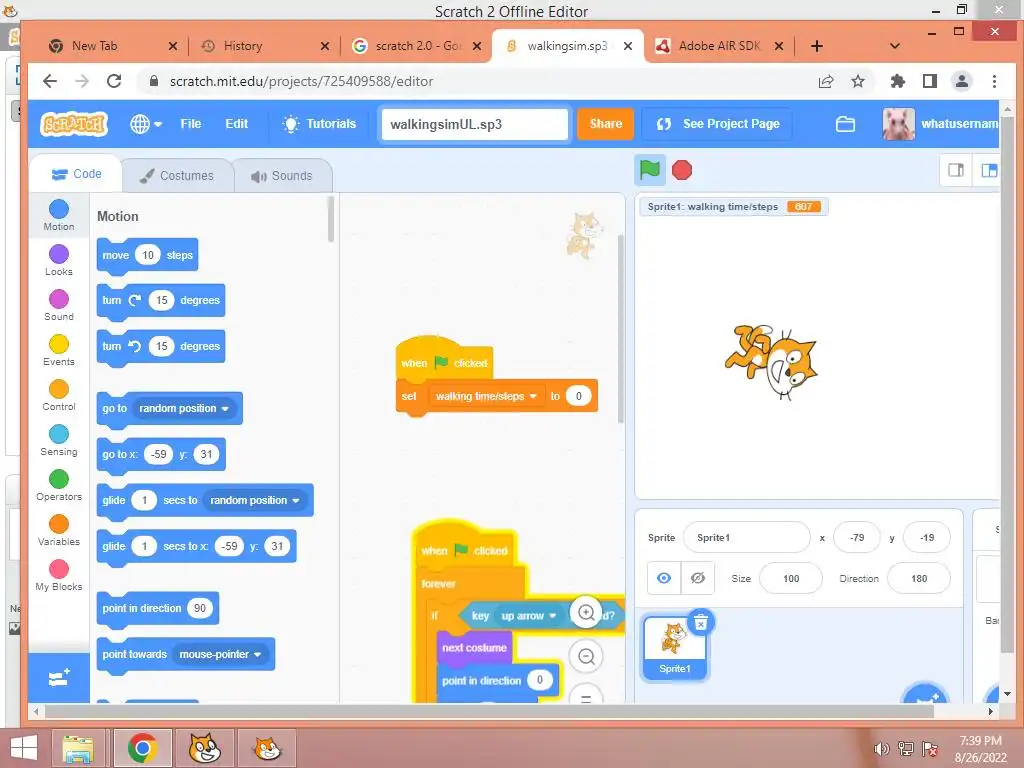Open the Operators blocks category

[x=59, y=486]
